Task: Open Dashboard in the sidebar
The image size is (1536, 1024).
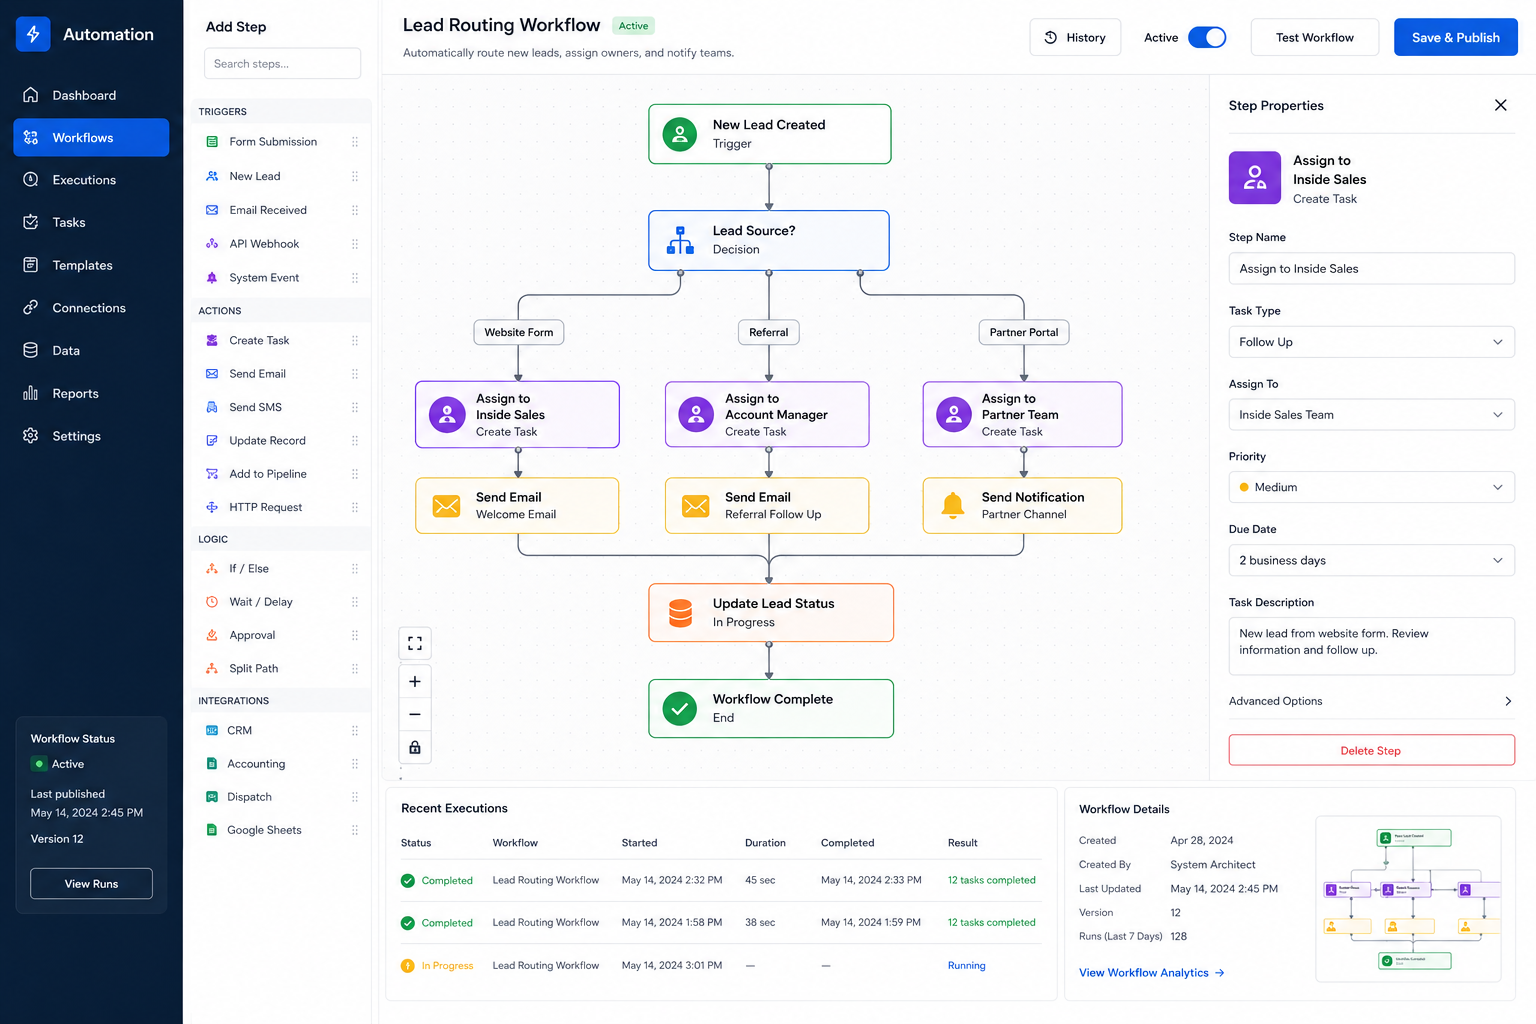Action: click(91, 95)
